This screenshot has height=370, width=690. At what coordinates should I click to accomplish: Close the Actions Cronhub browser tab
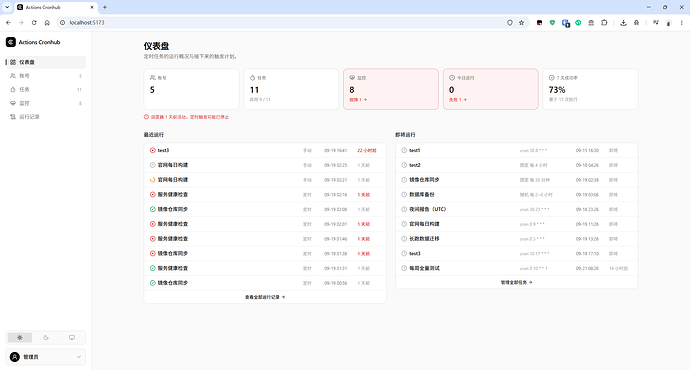[92, 7]
